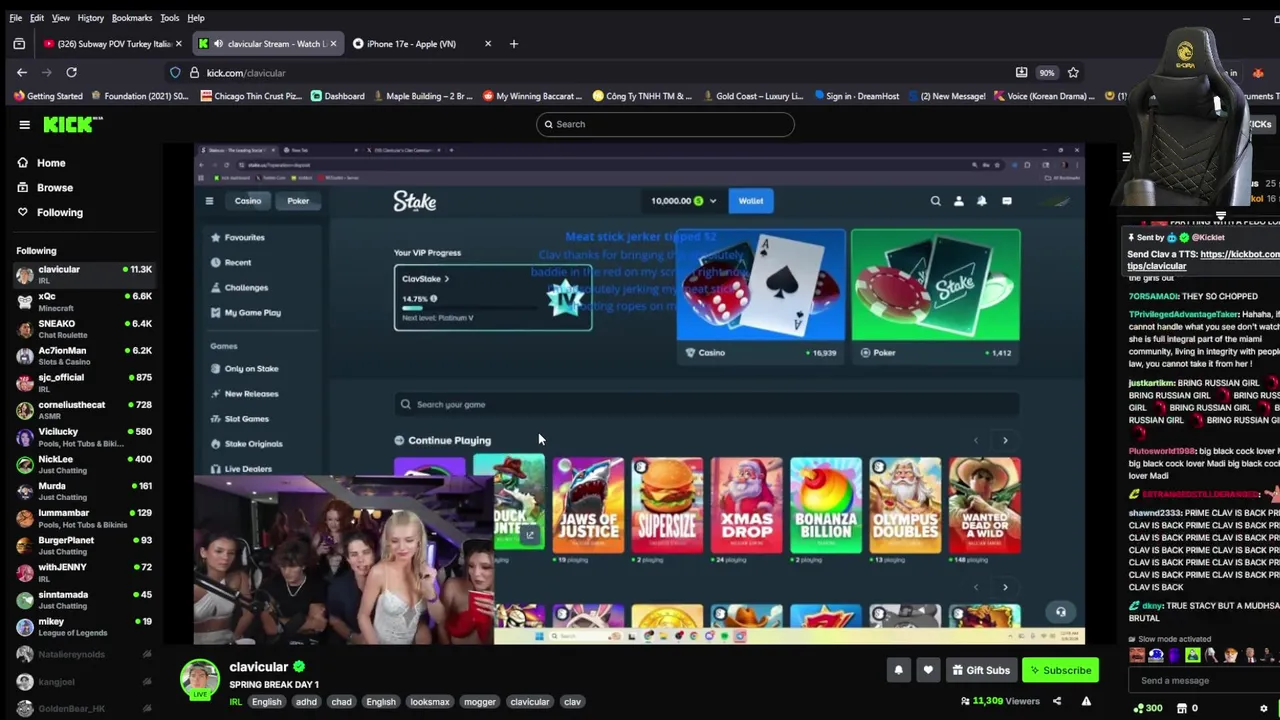Open the Tools menu
Screen dimensions: 1280x720
click(169, 18)
